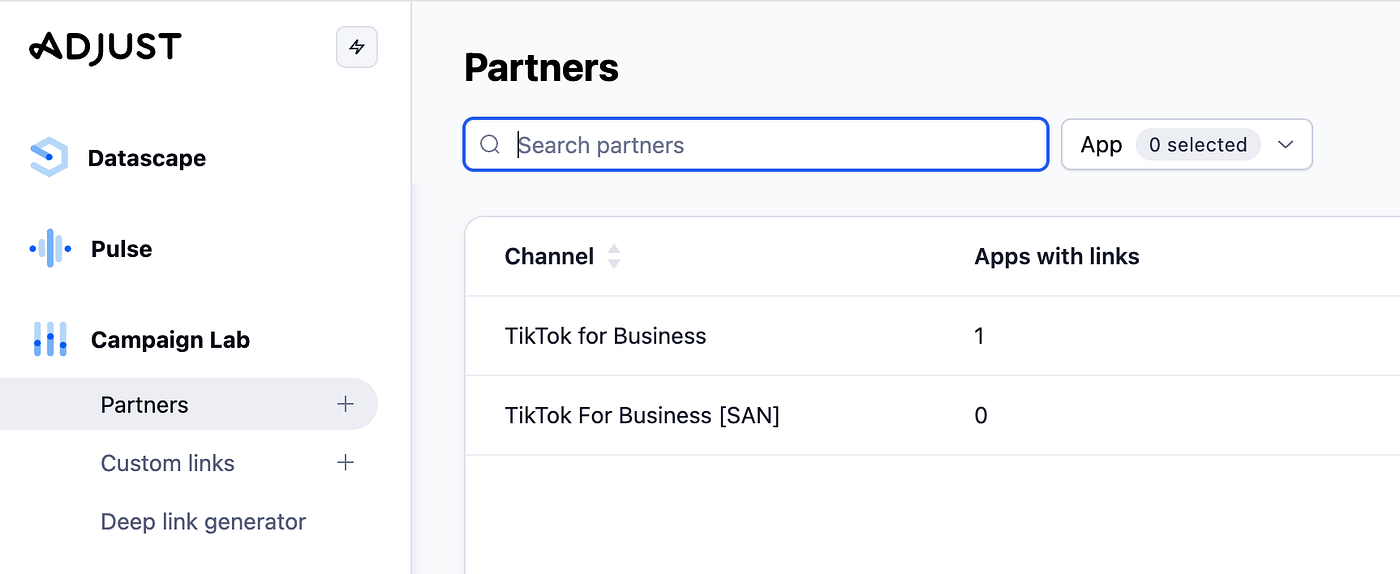Click the Pulse waveform icon
Viewport: 1400px width, 574px height.
[50, 248]
